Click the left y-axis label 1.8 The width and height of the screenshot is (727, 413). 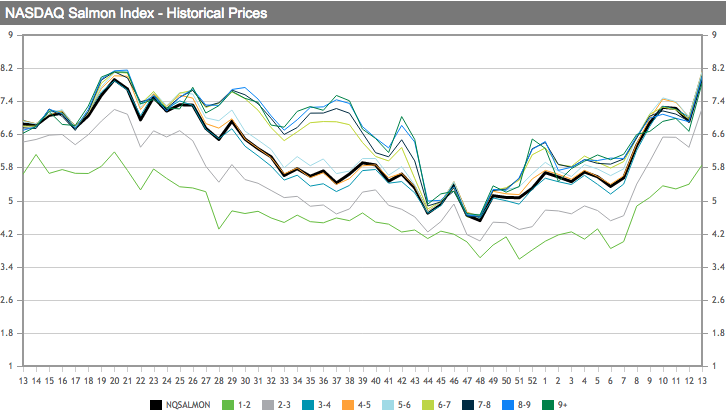(7, 333)
